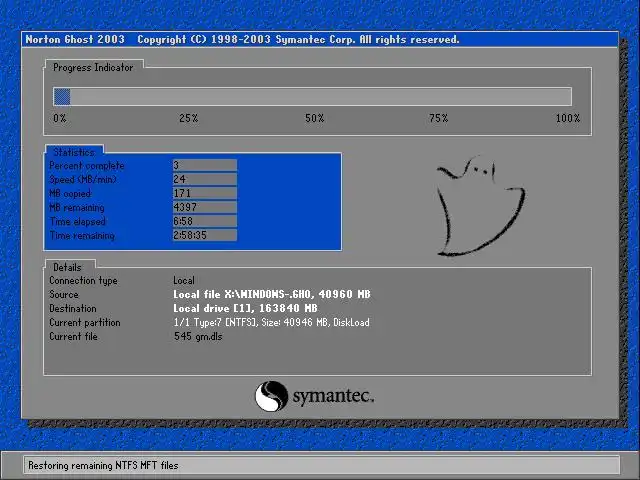Click the restore progress bar
Screen dimensions: 640x480
[312, 97]
